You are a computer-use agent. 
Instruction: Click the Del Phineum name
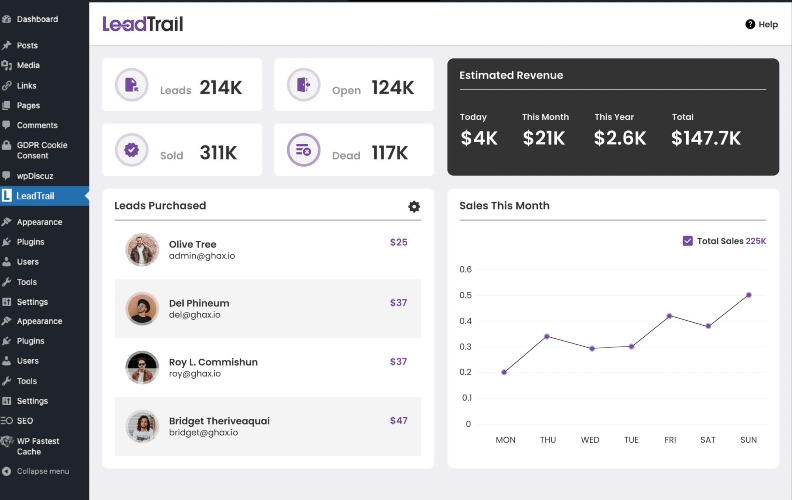pos(199,303)
